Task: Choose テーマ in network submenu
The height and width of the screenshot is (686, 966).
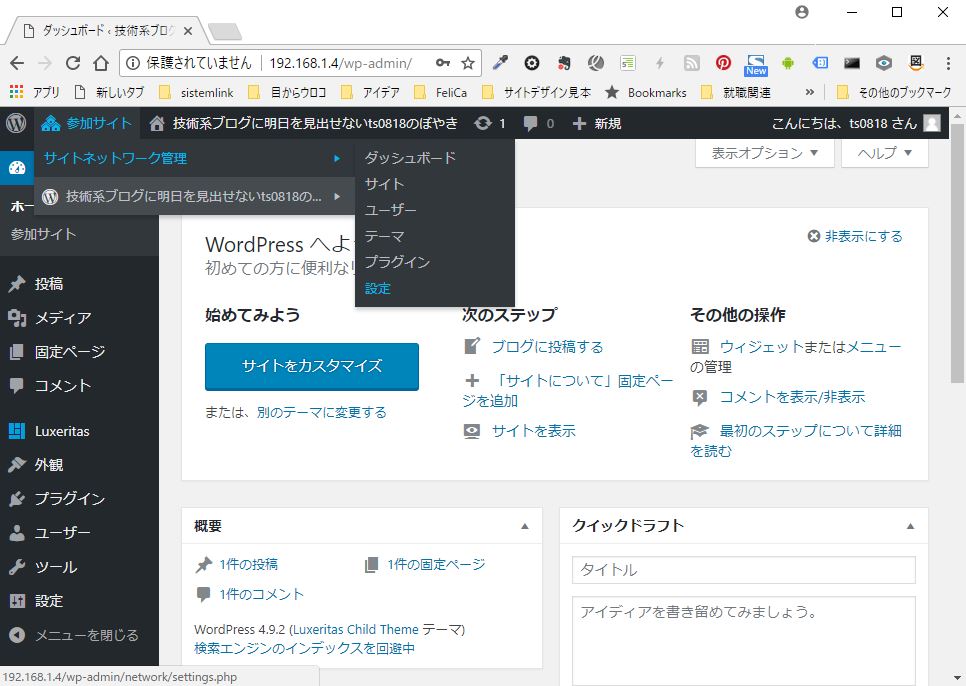Action: [384, 236]
